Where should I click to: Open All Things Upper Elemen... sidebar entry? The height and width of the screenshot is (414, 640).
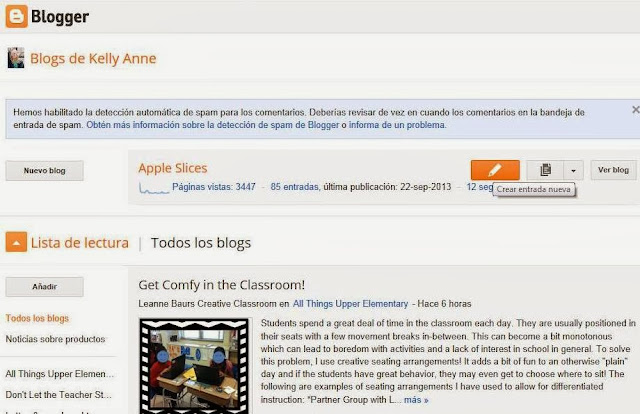click(60, 374)
